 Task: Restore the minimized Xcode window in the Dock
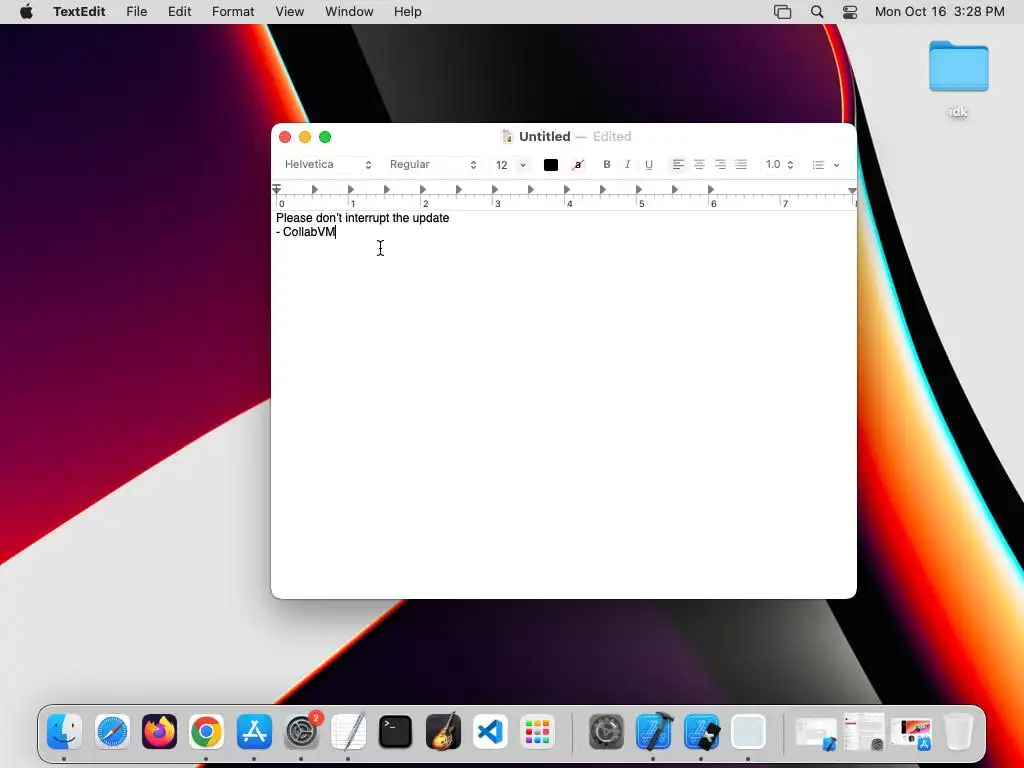pyautogui.click(x=816, y=734)
